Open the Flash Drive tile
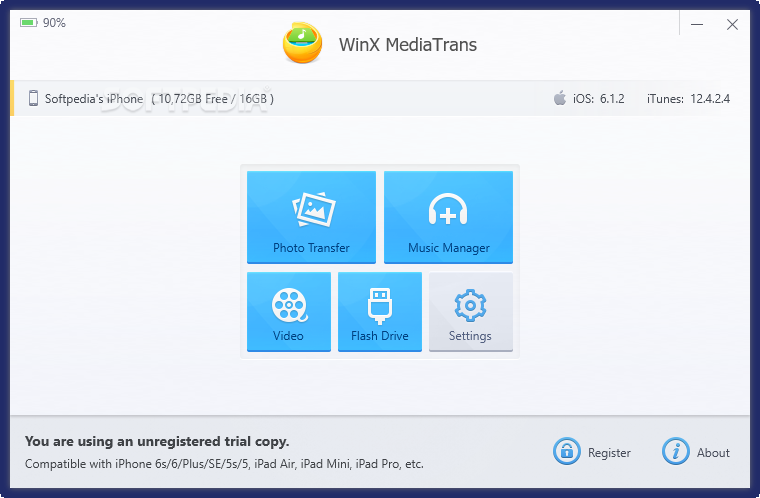 click(380, 311)
